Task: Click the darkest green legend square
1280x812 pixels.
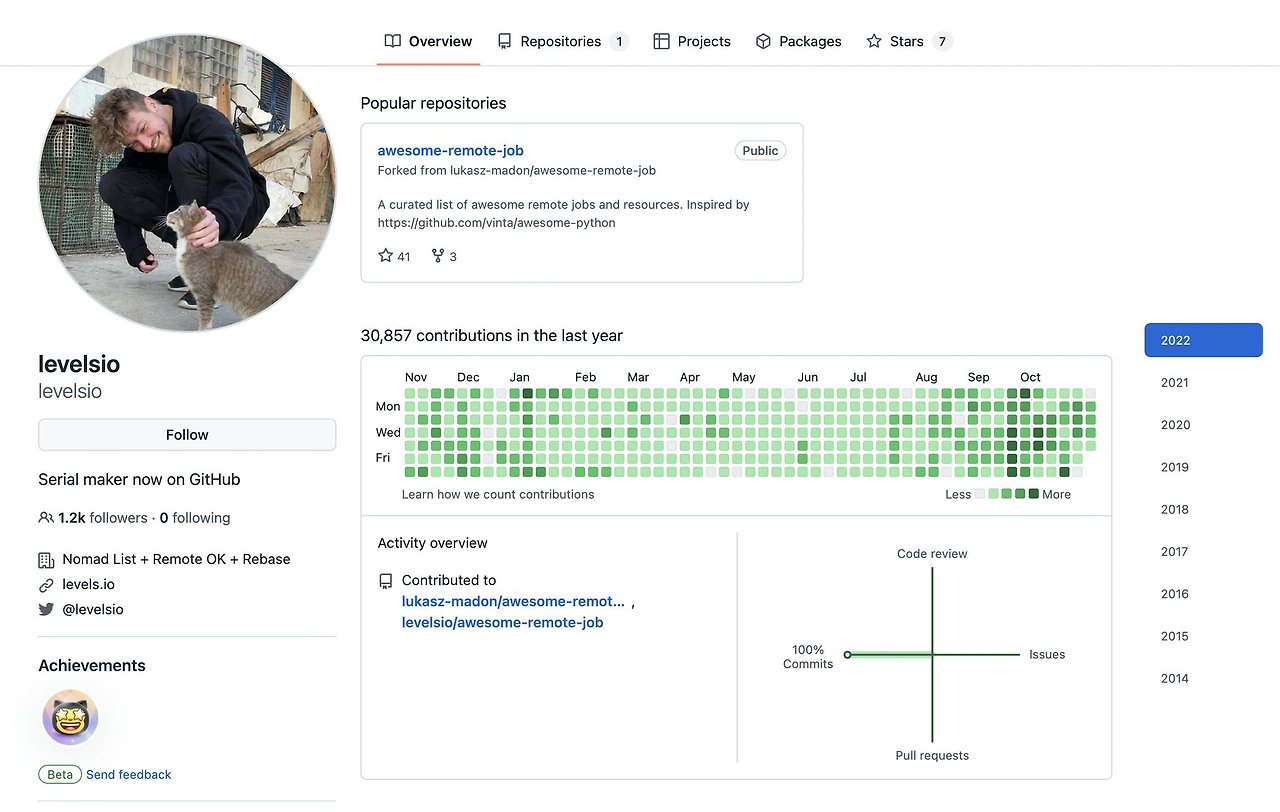Action: tap(1034, 494)
